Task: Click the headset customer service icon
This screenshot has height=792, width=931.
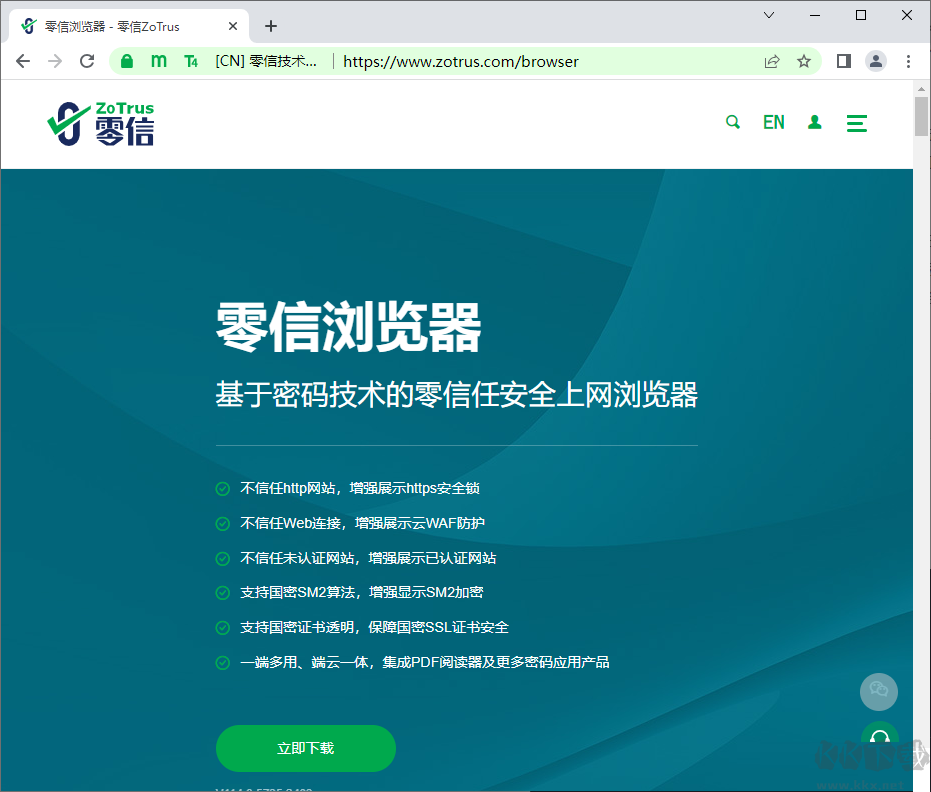Action: [878, 738]
